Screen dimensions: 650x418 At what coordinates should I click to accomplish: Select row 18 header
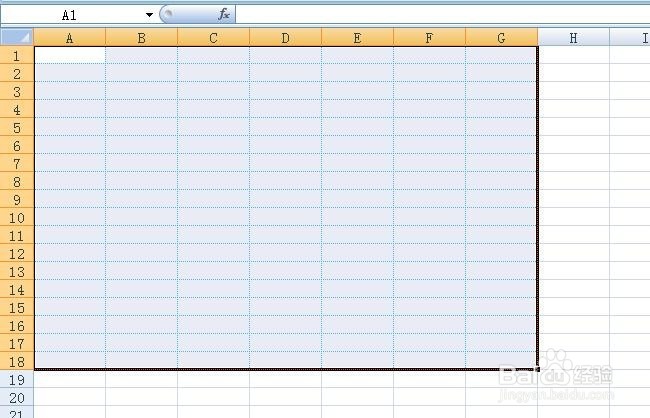pos(17,361)
